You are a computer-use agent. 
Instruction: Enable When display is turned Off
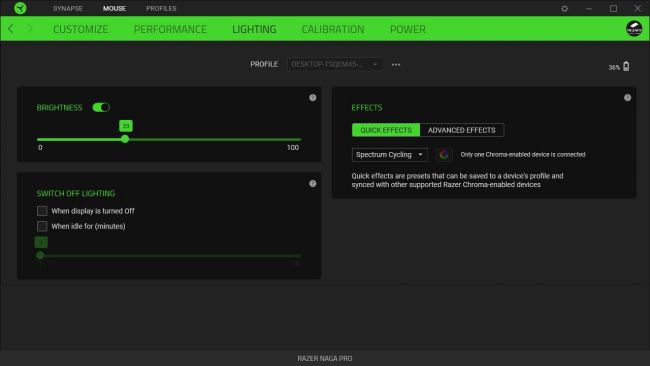point(42,211)
